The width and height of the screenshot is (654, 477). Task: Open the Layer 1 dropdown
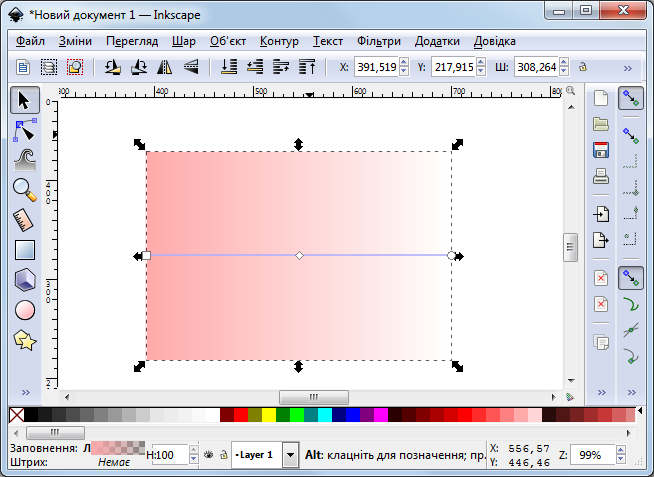pyautogui.click(x=290, y=455)
